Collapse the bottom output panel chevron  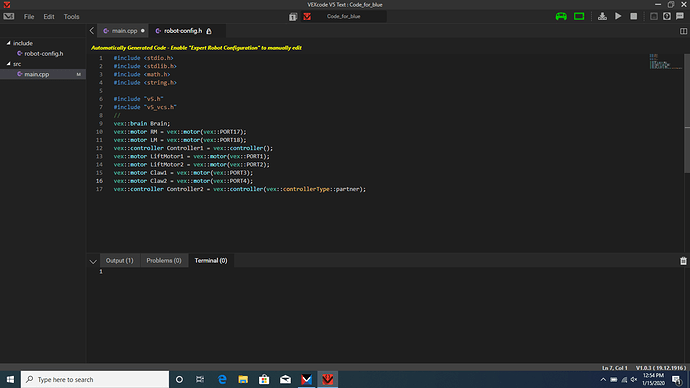click(x=93, y=261)
